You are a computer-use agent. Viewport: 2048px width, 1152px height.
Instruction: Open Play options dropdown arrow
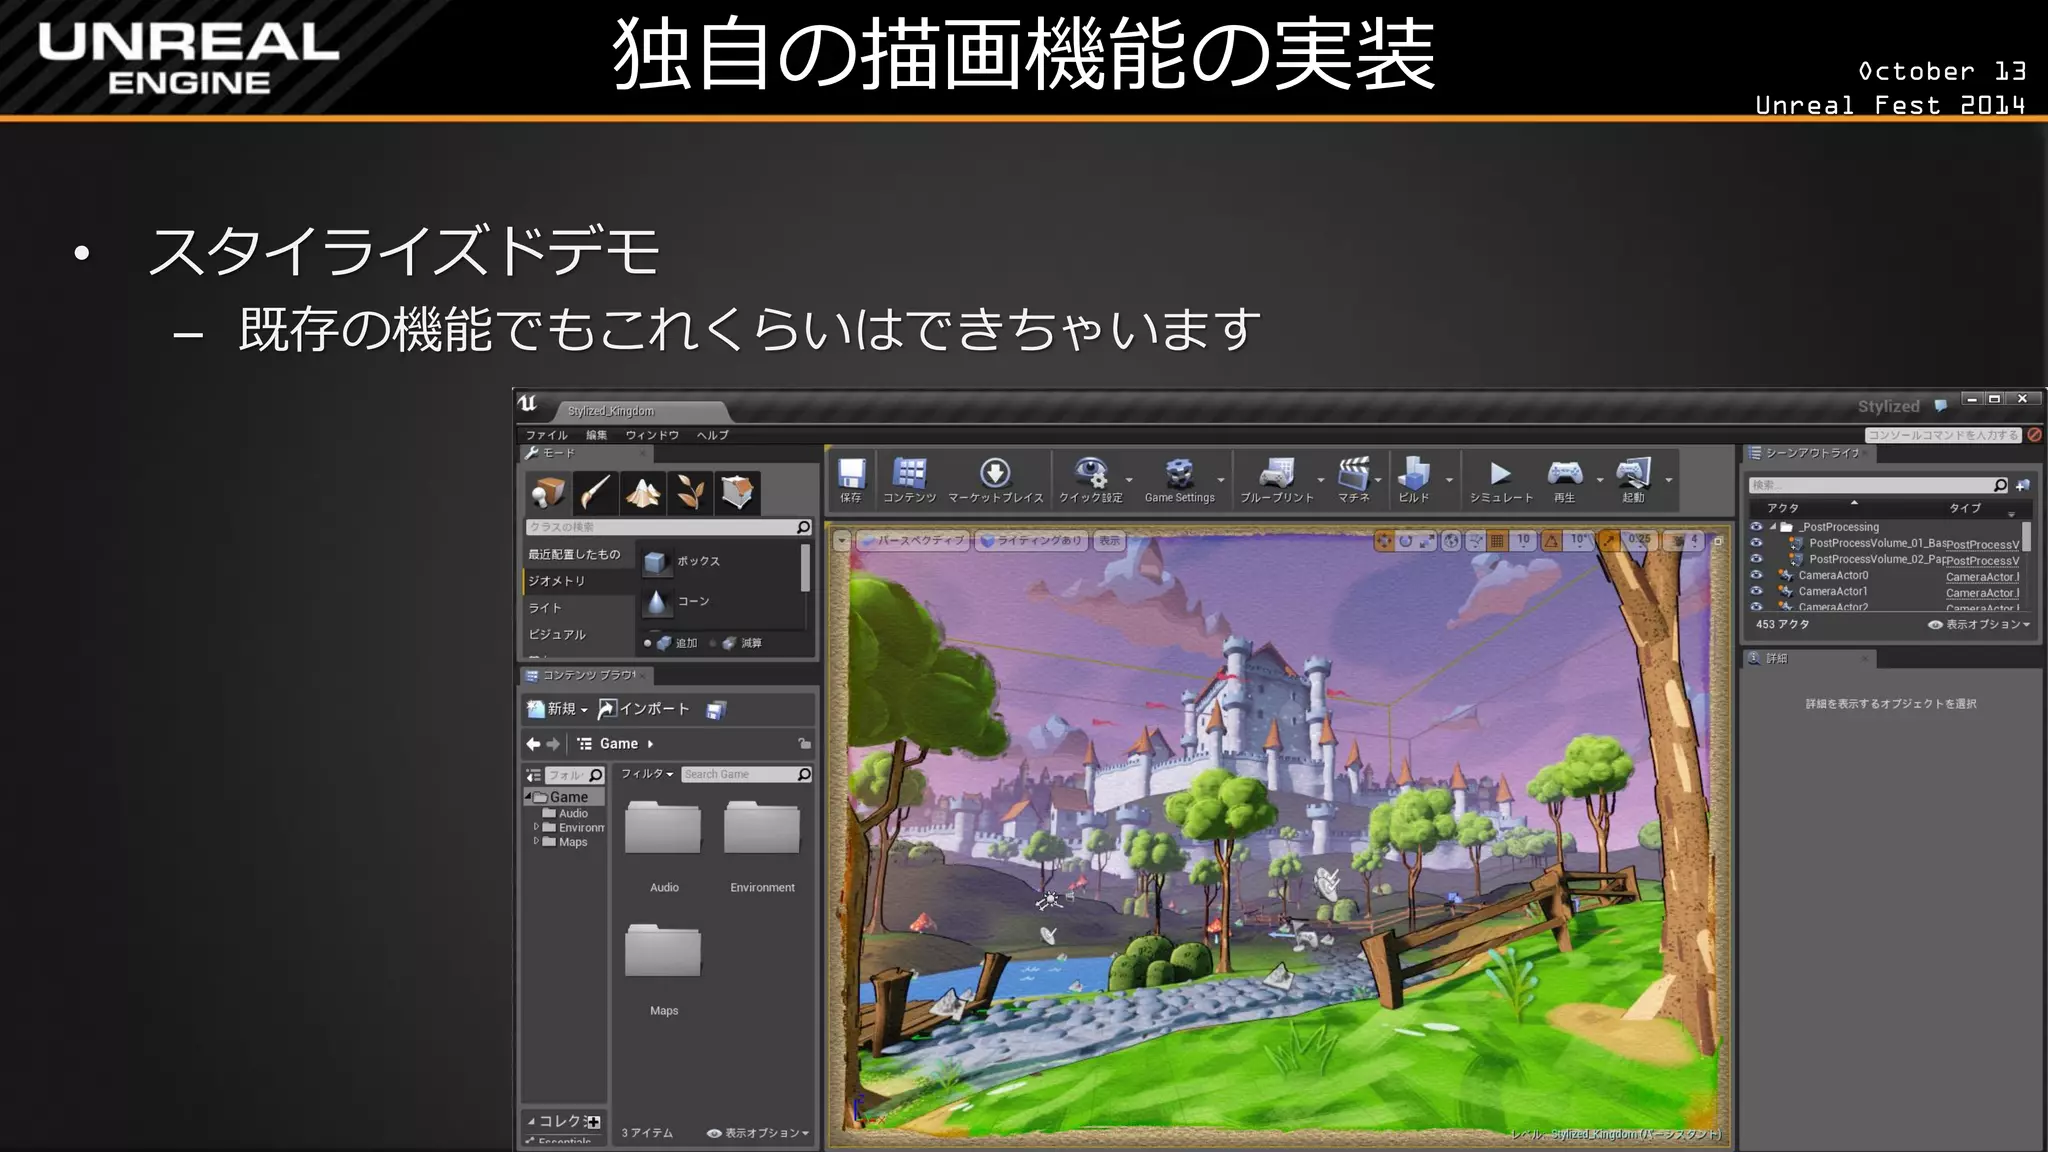[1600, 480]
